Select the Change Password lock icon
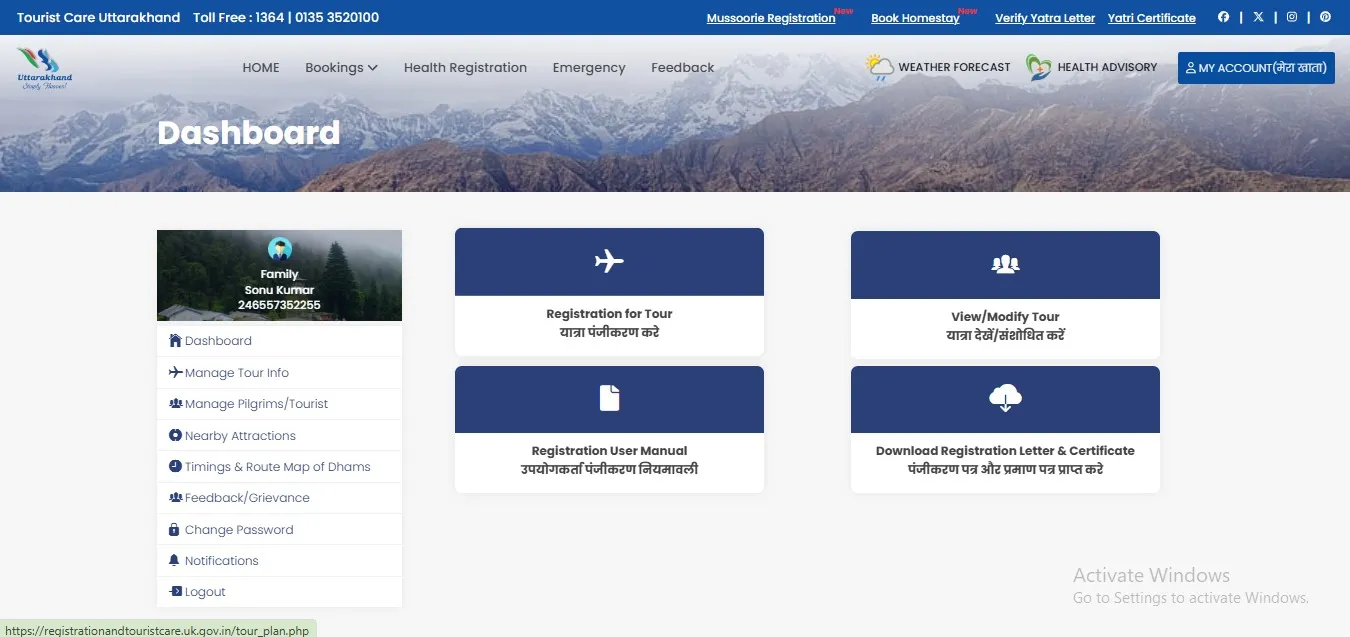 click(176, 529)
